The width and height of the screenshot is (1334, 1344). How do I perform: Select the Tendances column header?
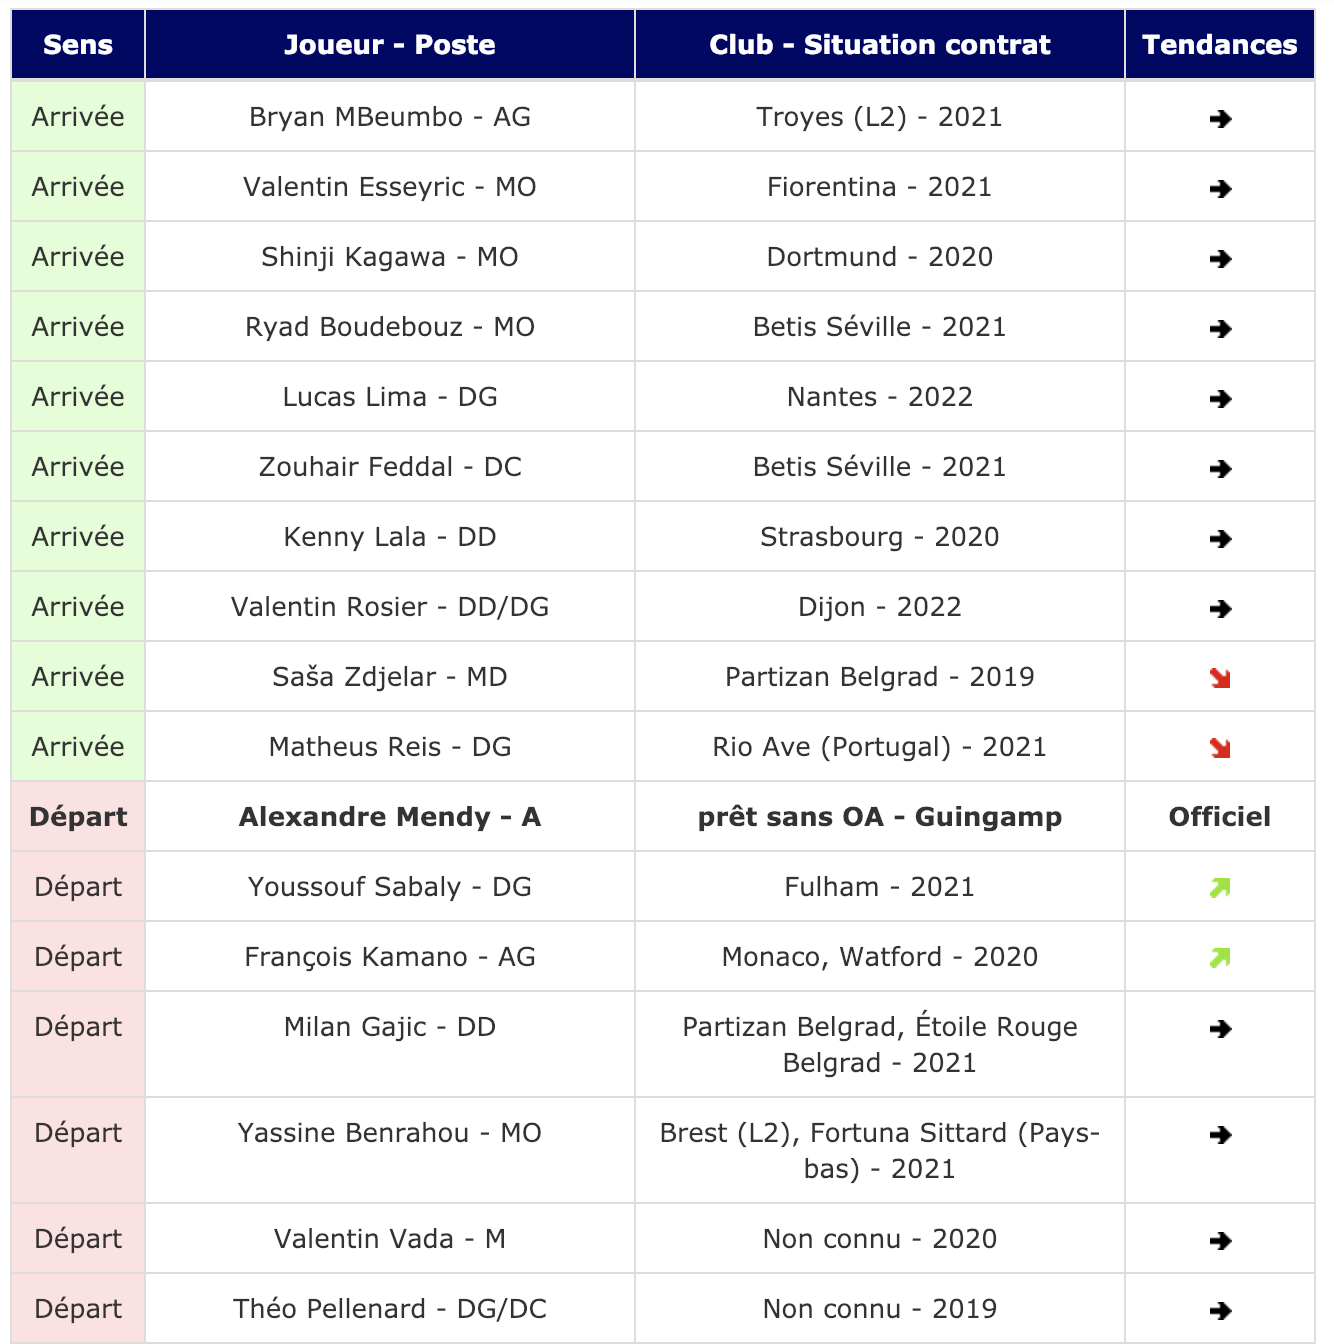click(1220, 45)
